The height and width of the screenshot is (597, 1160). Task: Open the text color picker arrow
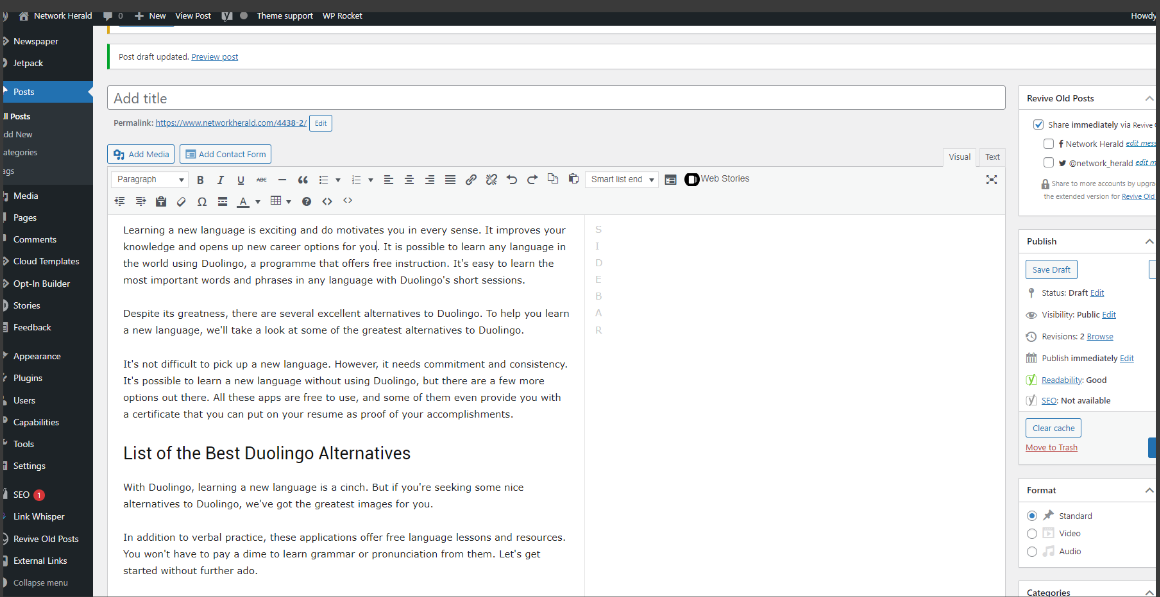point(258,201)
